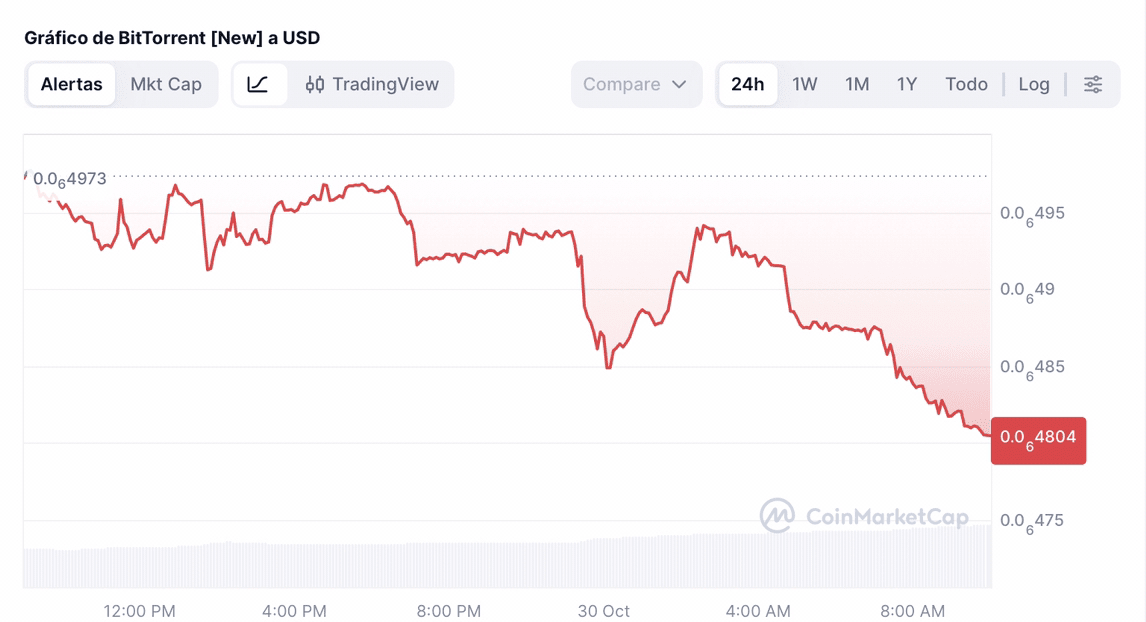Click the CoinMarketCap watermark logo
The image size is (1146, 622).
[864, 516]
